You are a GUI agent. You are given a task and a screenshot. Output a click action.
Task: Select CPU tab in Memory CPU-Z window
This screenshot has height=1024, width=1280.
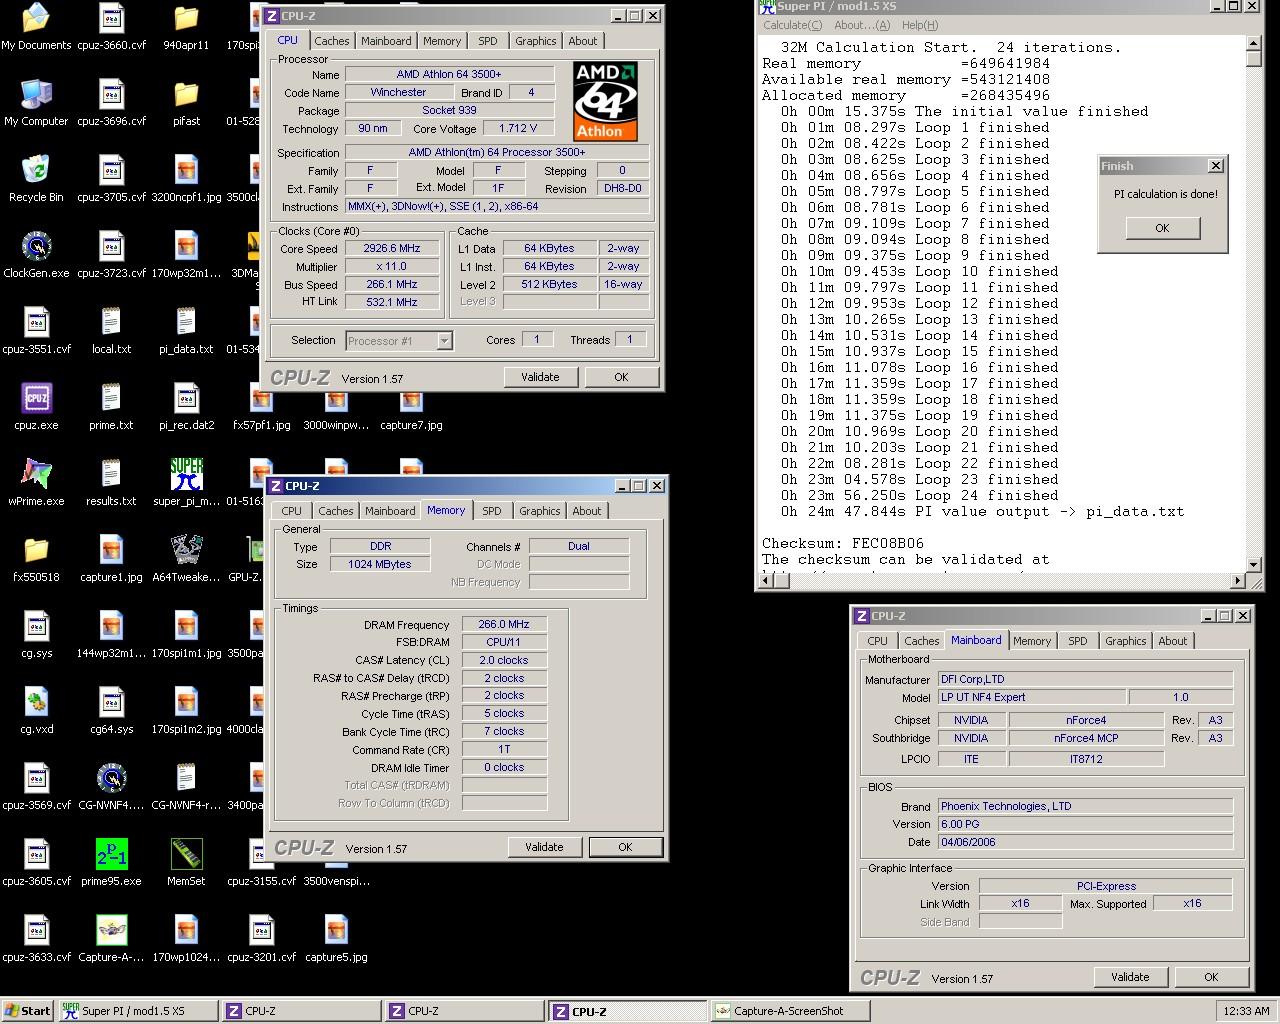coord(292,511)
